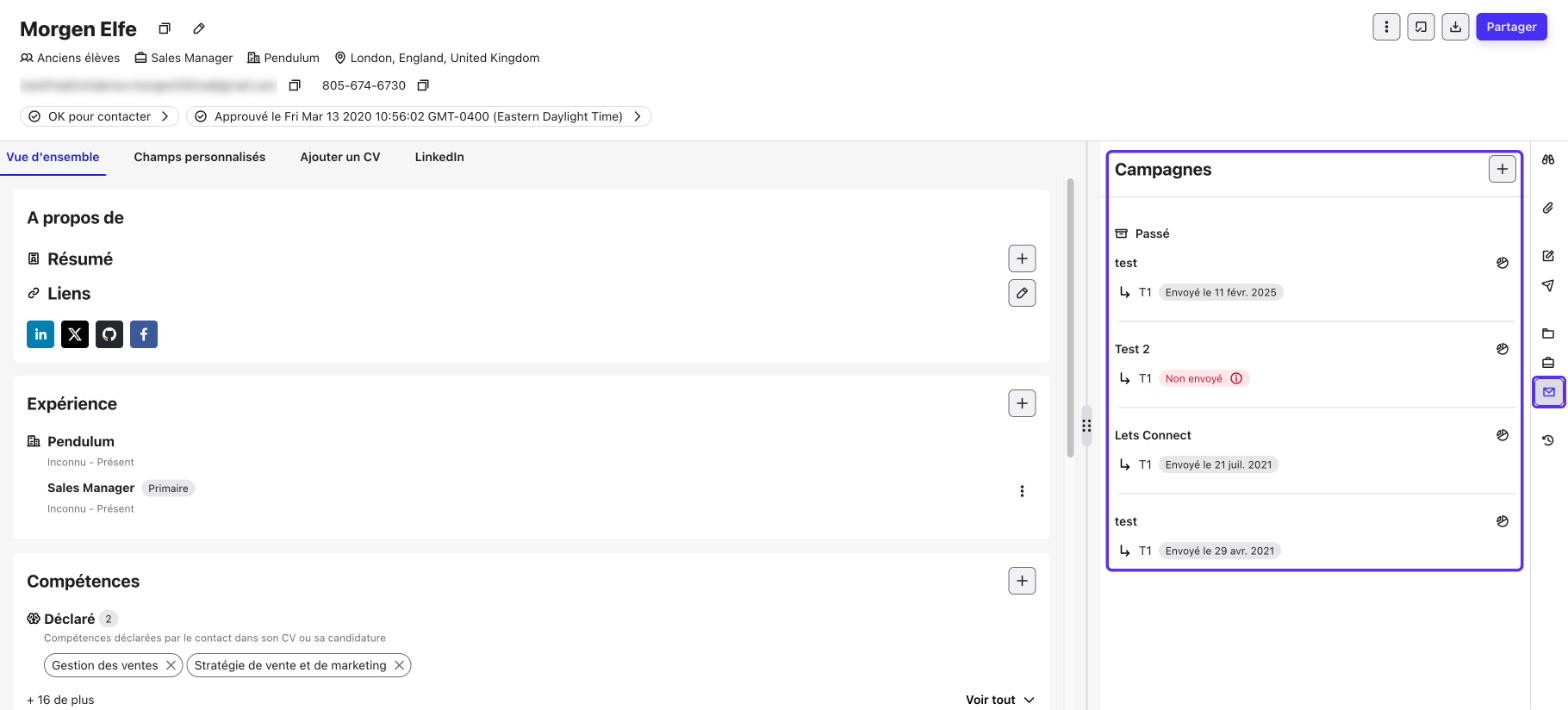Viewport: 1568px width, 710px height.
Task: Open the Facebook link icon
Action: point(143,334)
